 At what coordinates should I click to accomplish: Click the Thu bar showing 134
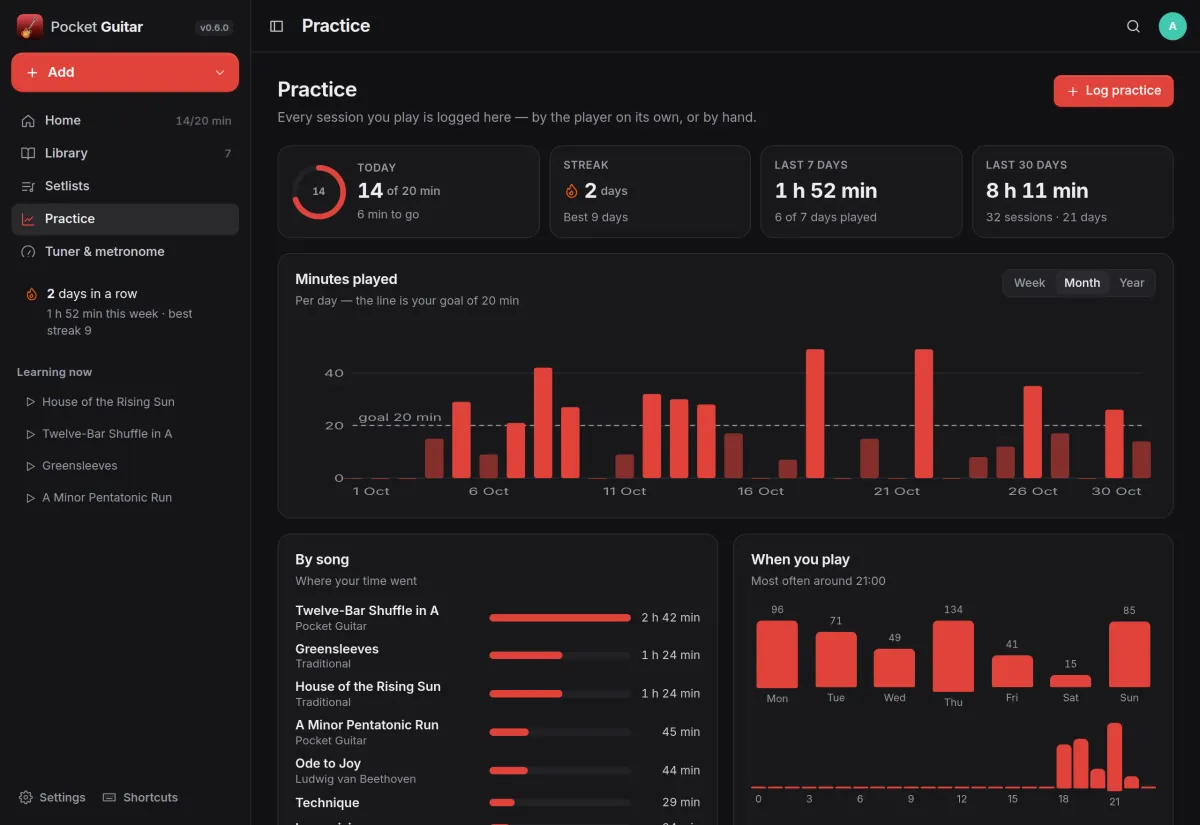953,656
